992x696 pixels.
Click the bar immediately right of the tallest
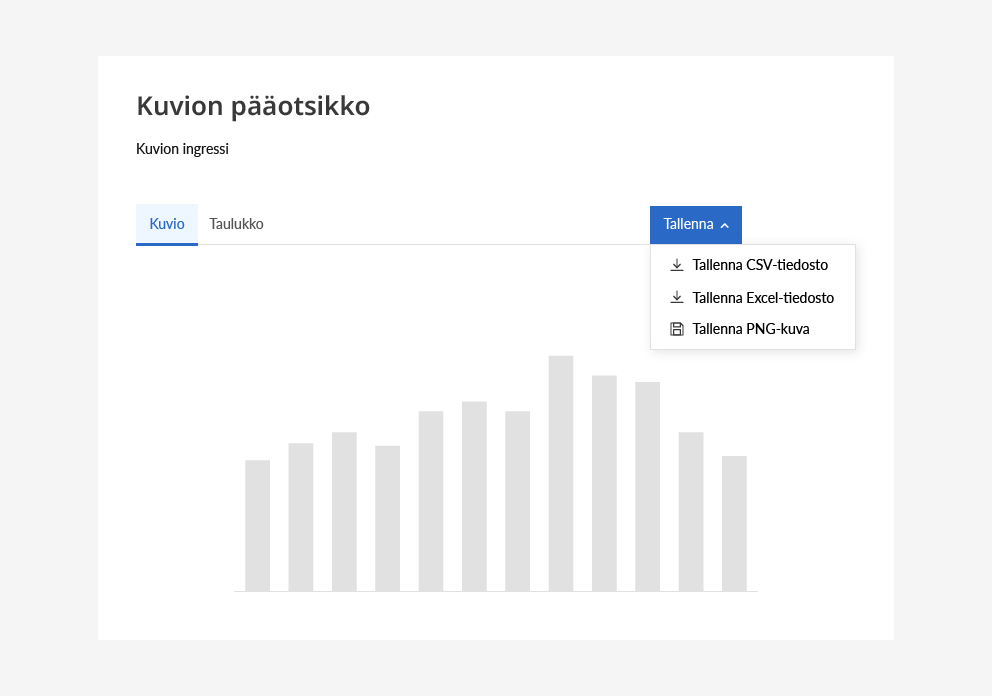[604, 483]
